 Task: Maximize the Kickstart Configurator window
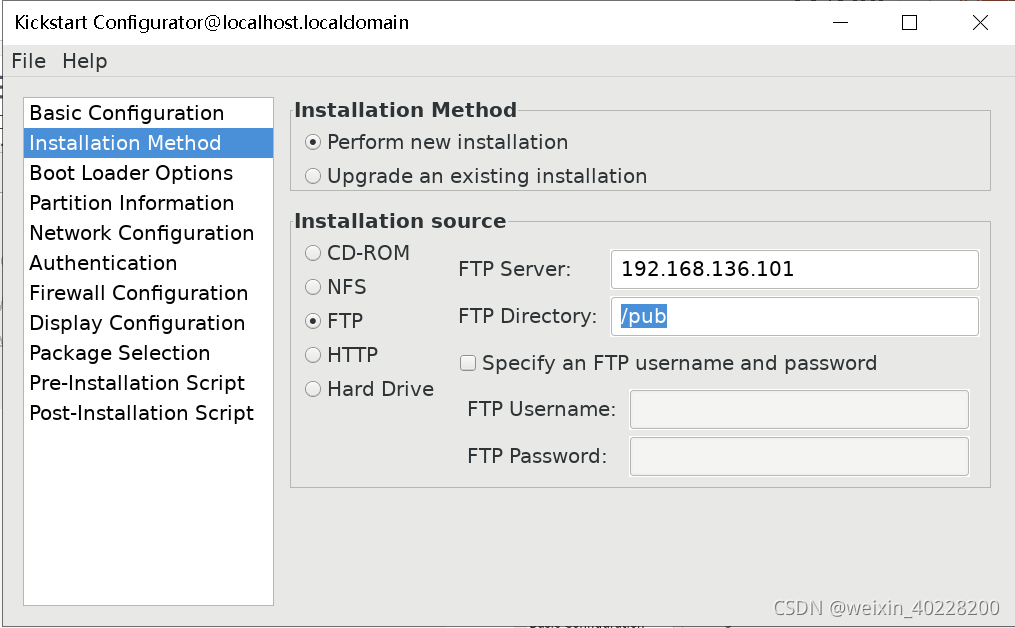click(x=909, y=23)
